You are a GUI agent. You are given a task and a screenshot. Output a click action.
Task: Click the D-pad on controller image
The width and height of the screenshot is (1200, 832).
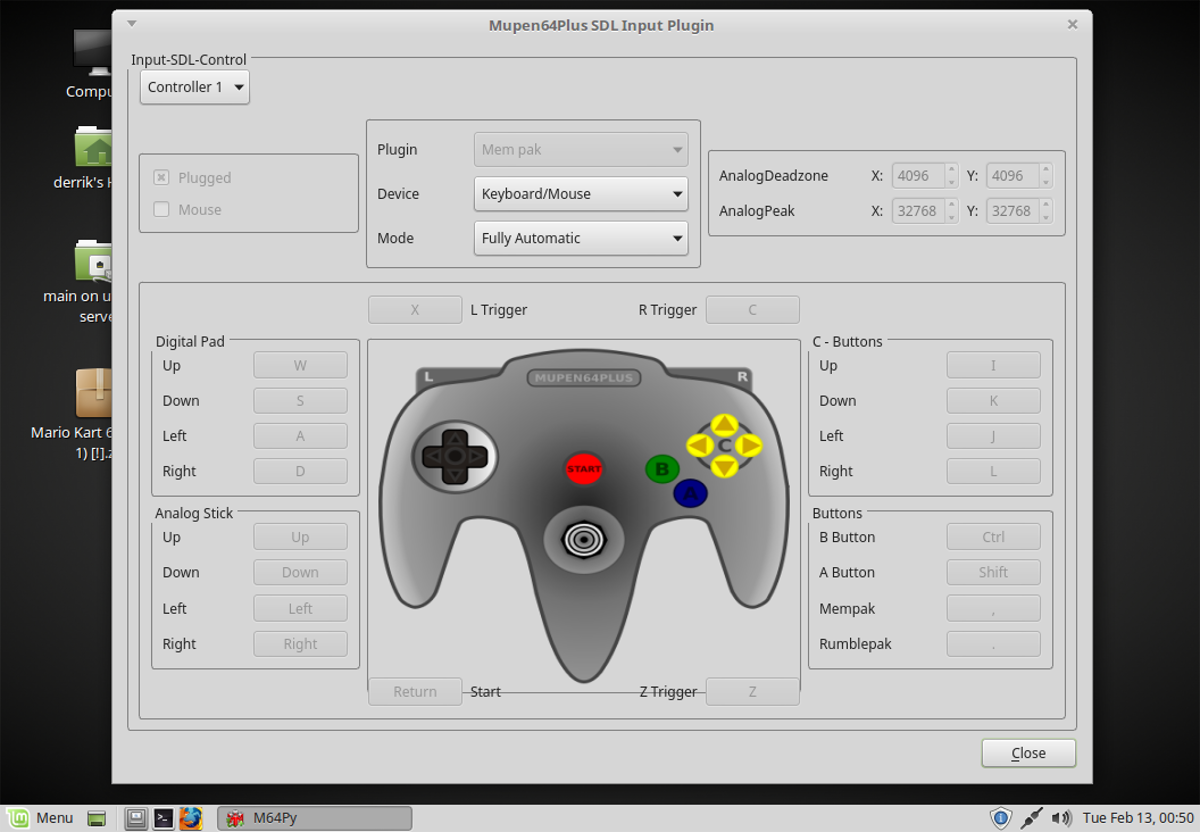(x=455, y=456)
